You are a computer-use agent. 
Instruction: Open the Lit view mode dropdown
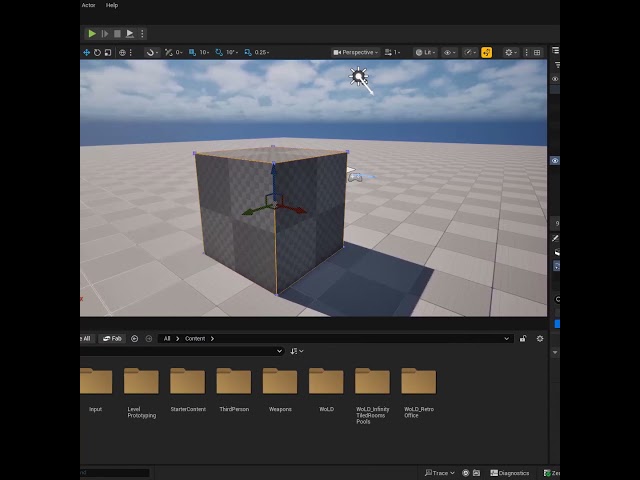click(x=425, y=52)
